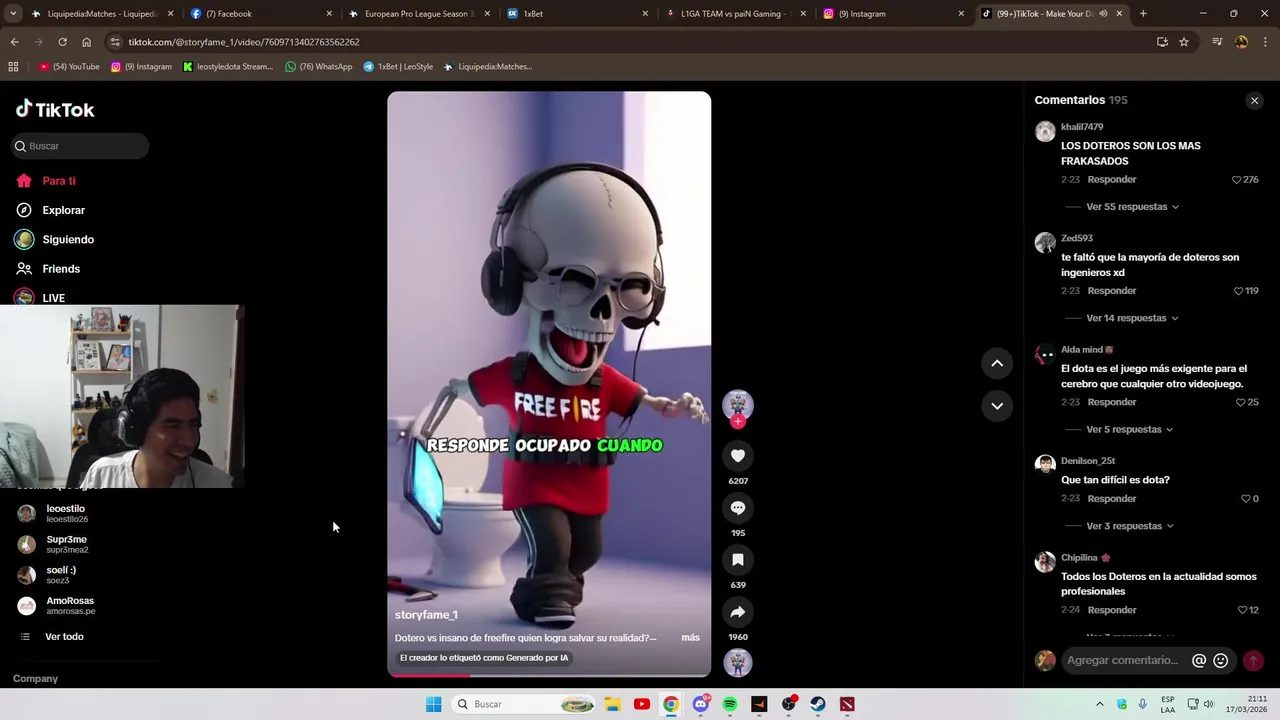The width and height of the screenshot is (1280, 720).
Task: Go to the previous video with up arrow
Action: coord(997,364)
